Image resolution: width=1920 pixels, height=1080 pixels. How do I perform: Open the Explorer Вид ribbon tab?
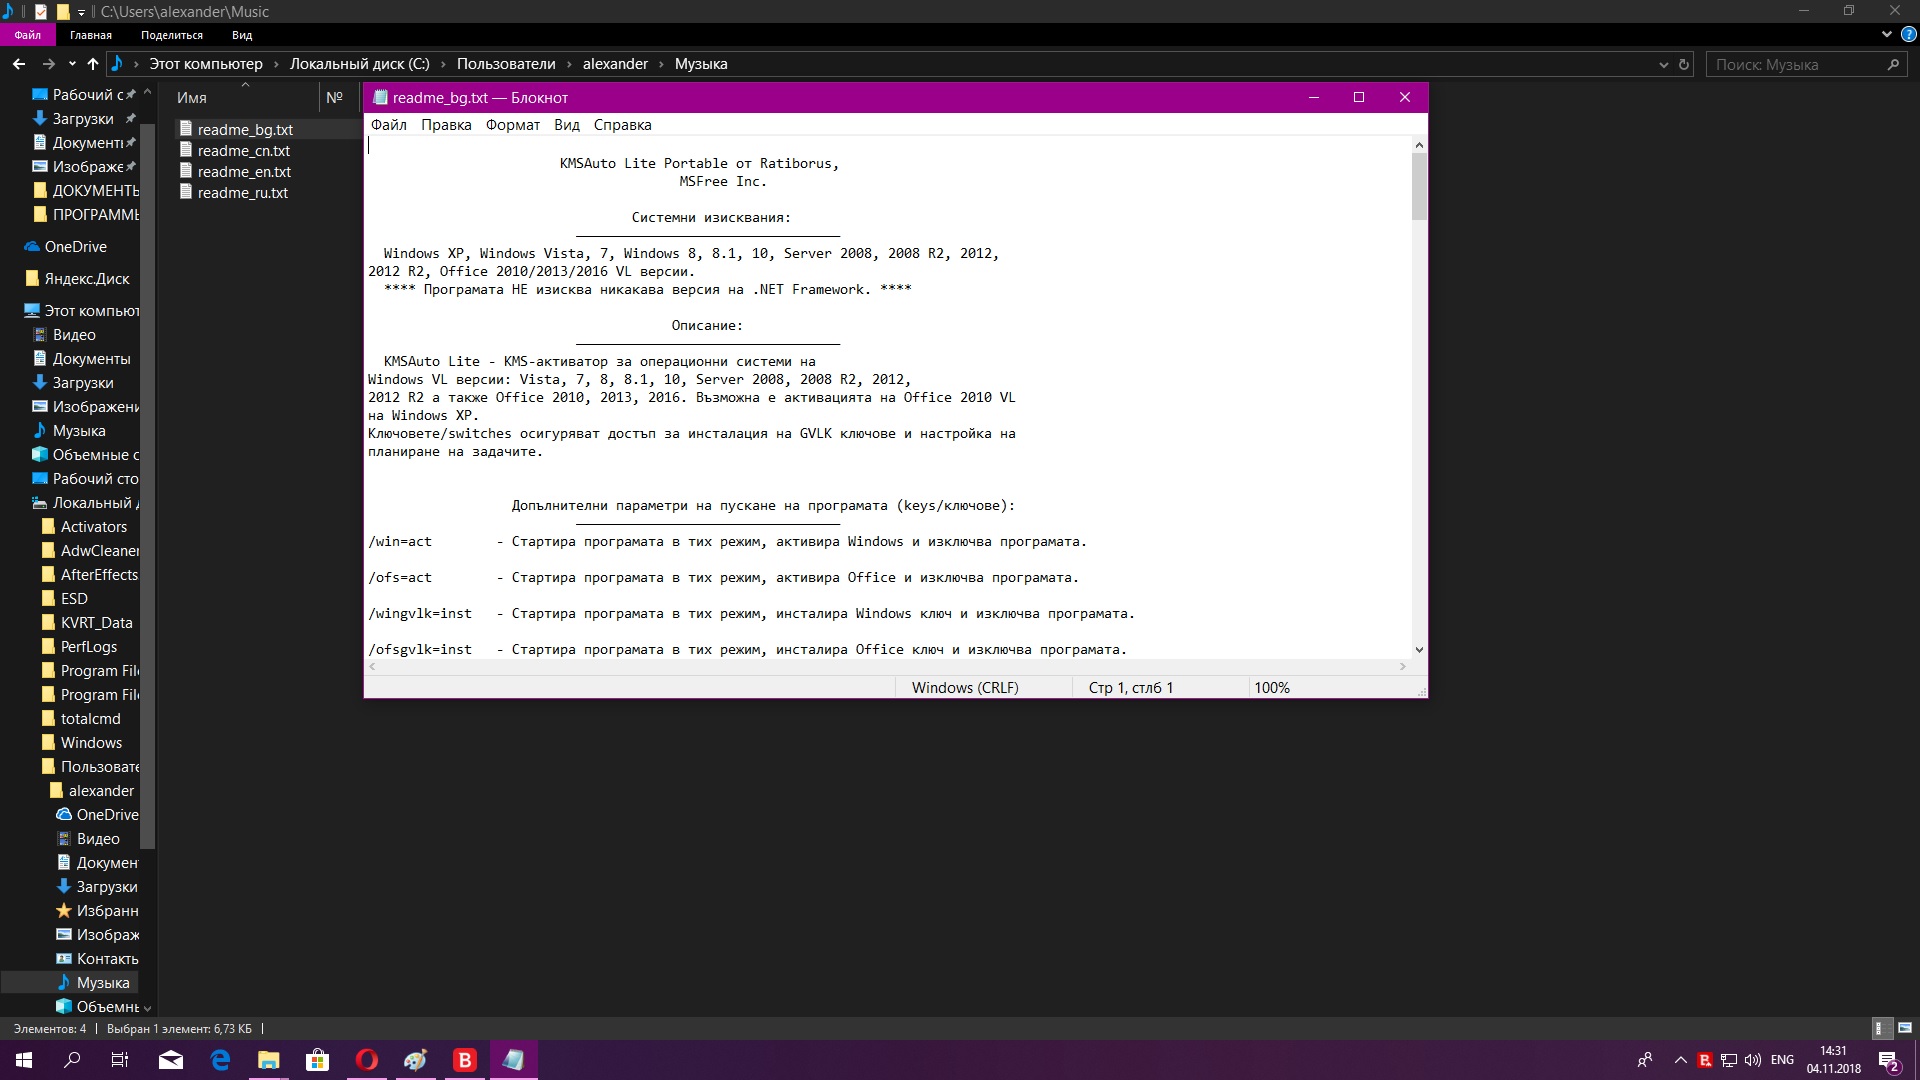242,35
